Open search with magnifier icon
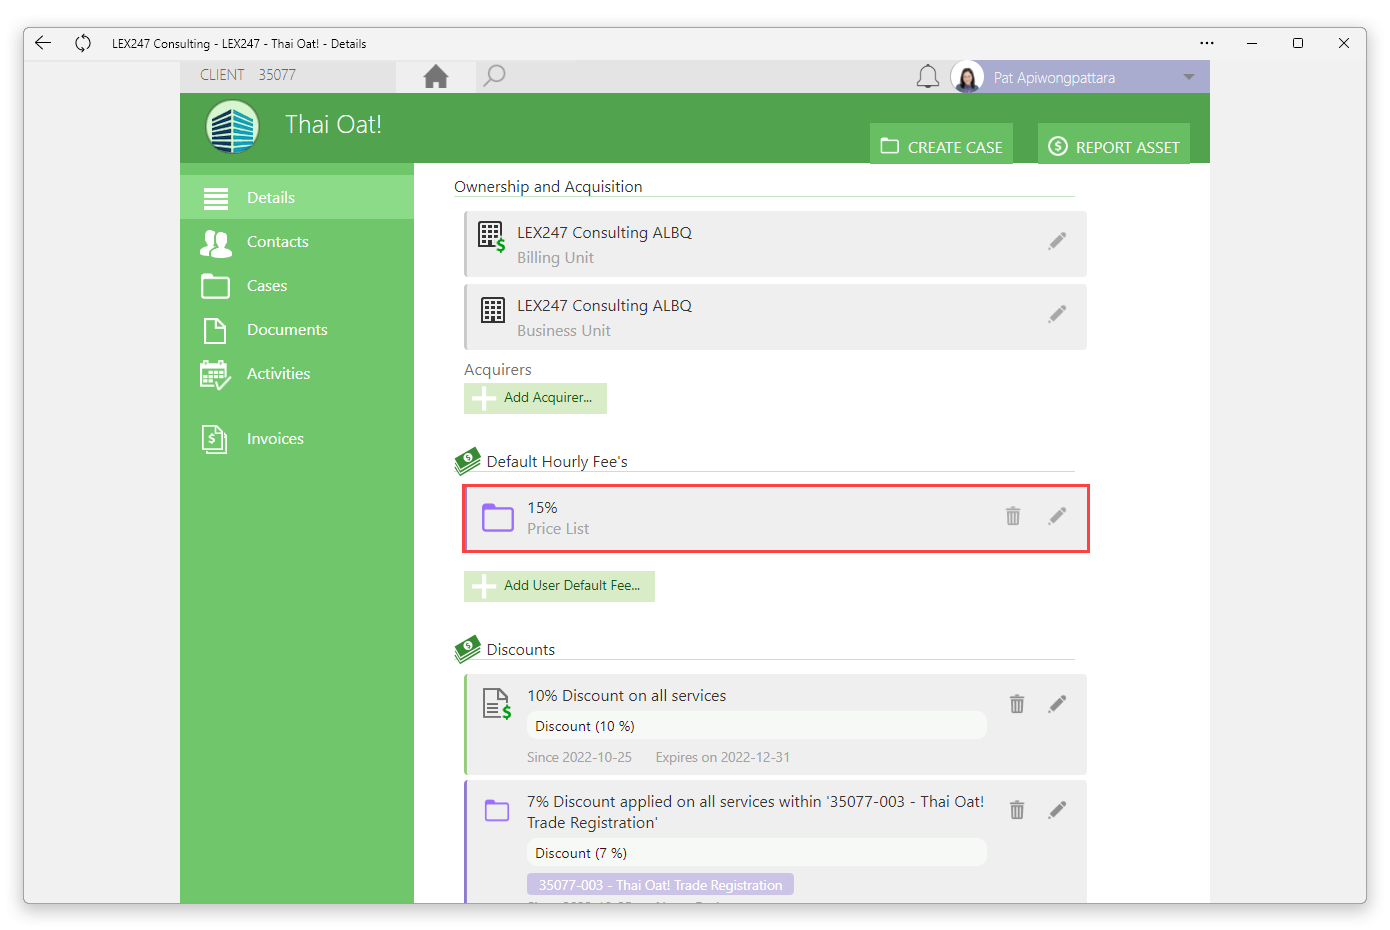Image resolution: width=1390 pixels, height=930 pixels. (x=494, y=76)
